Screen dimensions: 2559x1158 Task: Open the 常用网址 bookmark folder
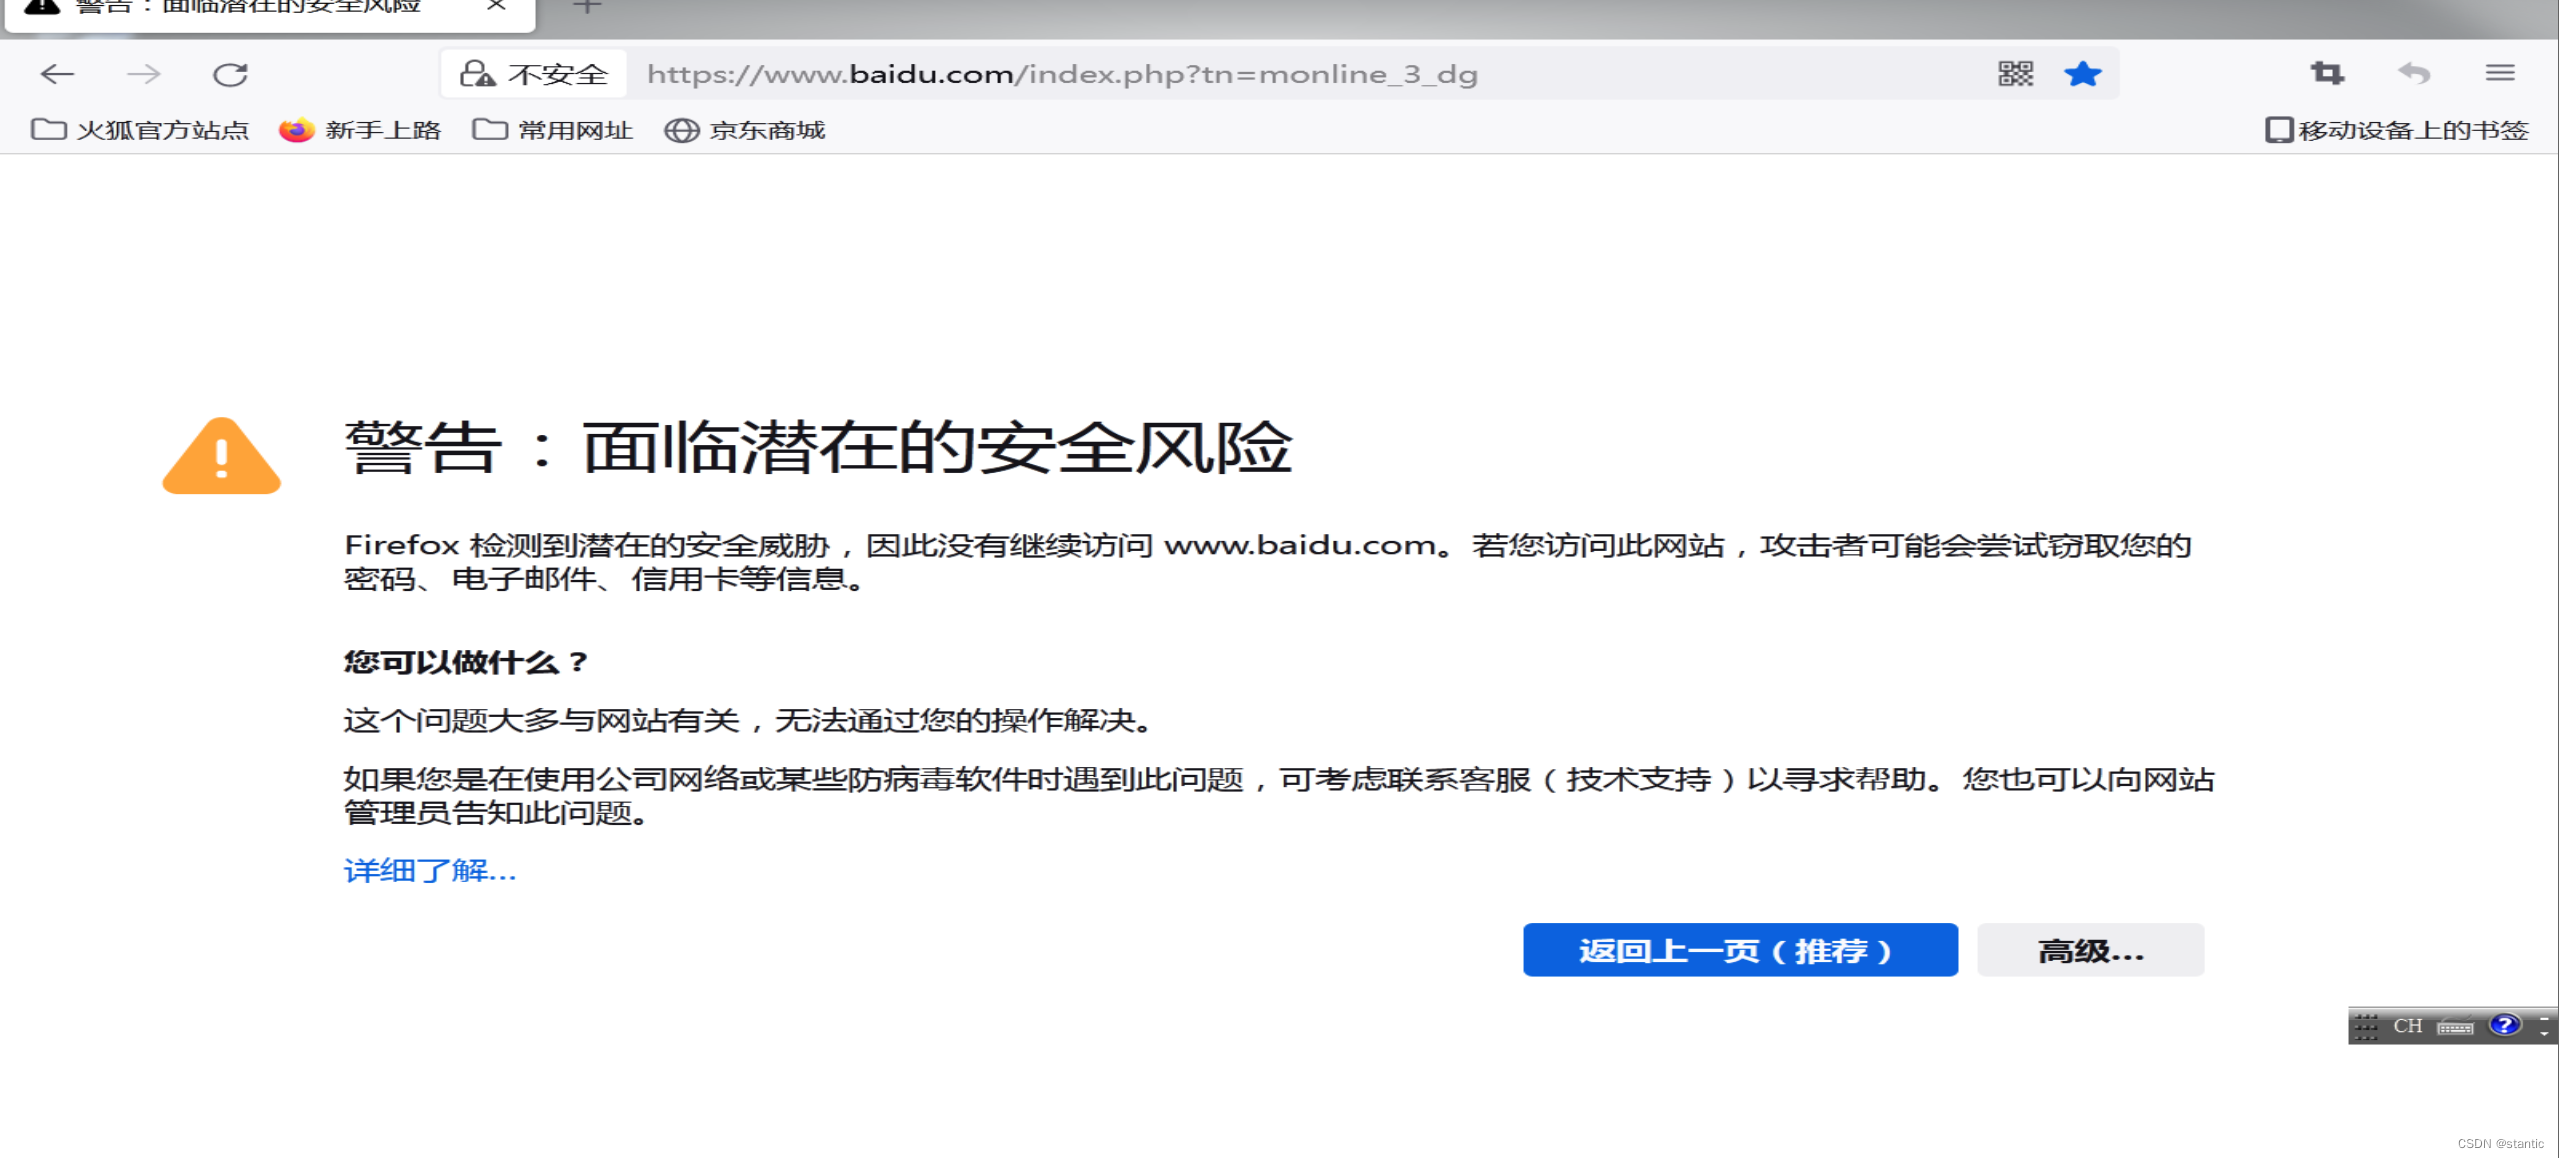(553, 130)
